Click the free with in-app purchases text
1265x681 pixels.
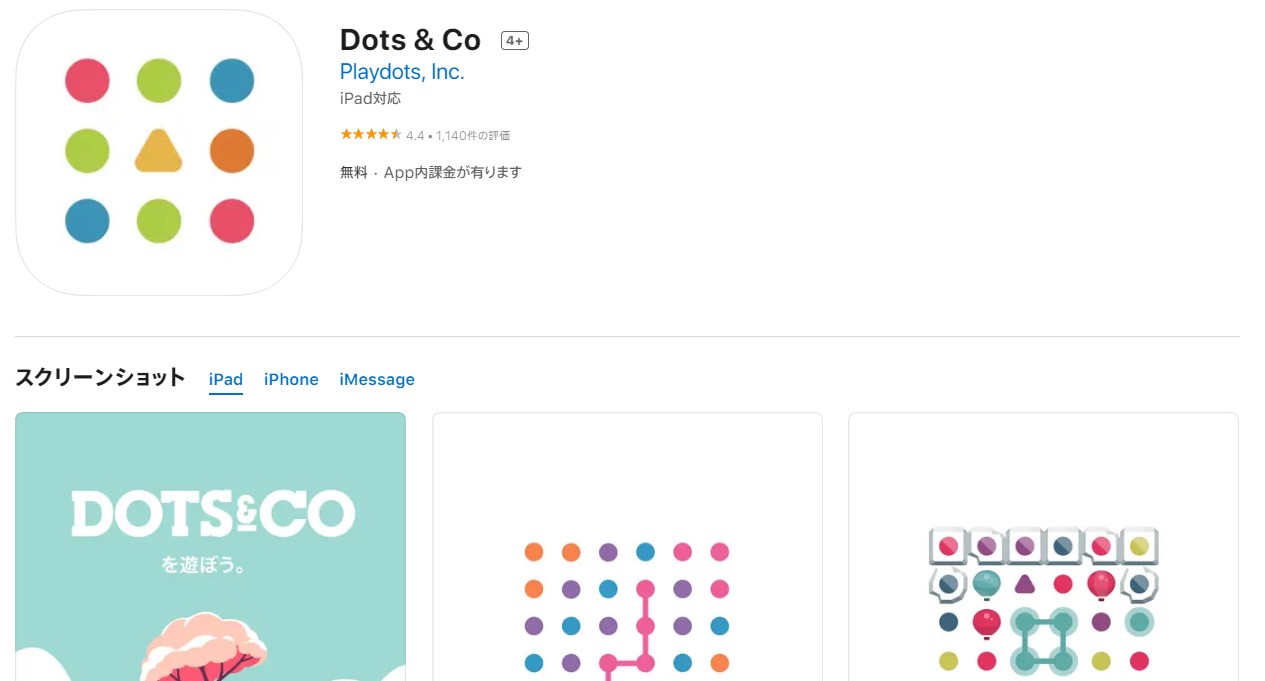pos(431,172)
